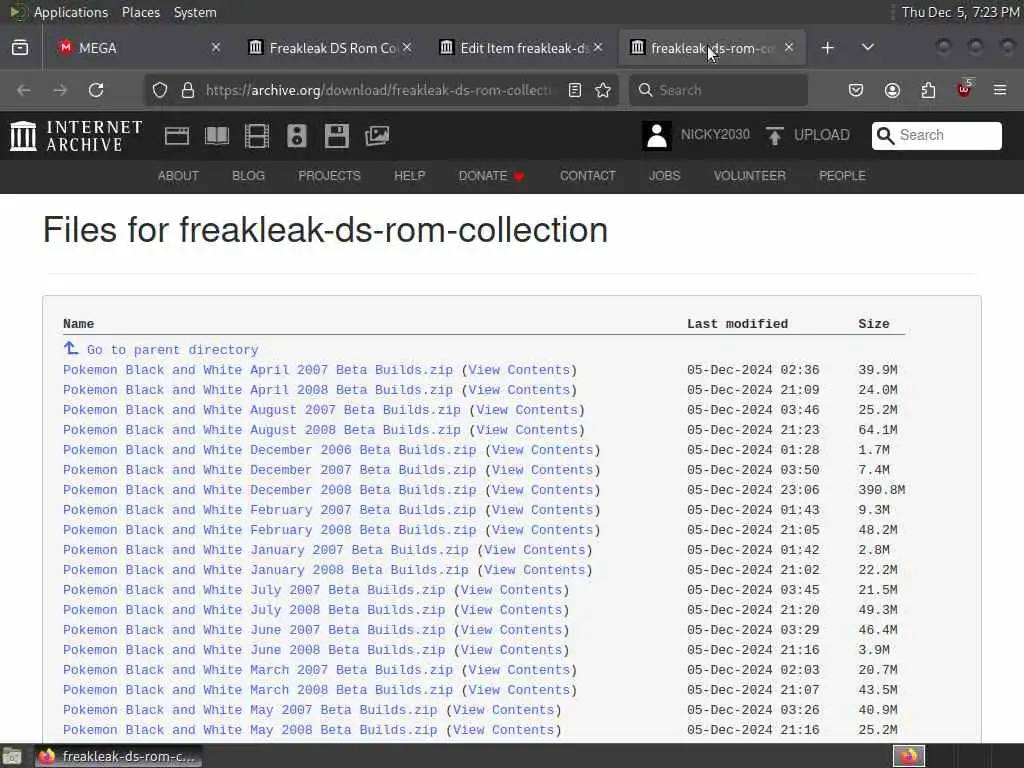Viewport: 1024px width, 768px height.
Task: Click the Firefox toolbar search box
Action: point(718,89)
